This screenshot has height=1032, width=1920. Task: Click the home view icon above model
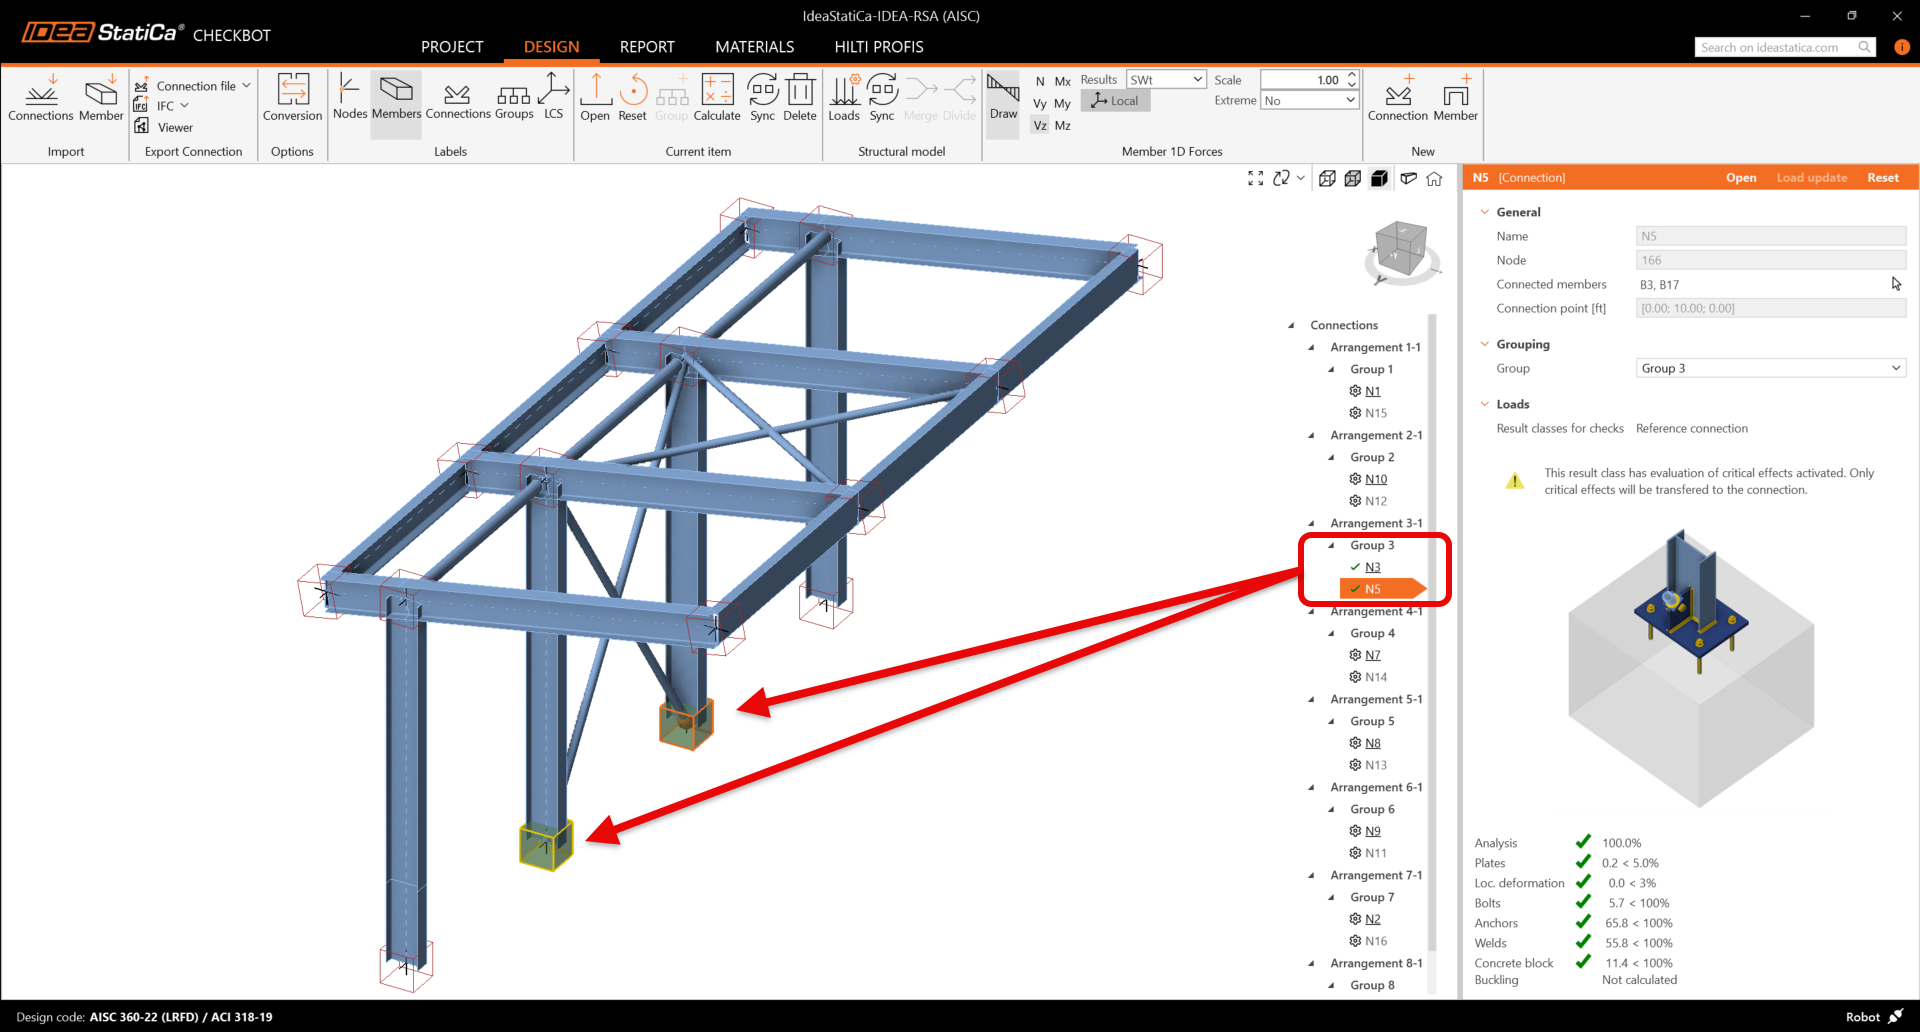tap(1434, 179)
